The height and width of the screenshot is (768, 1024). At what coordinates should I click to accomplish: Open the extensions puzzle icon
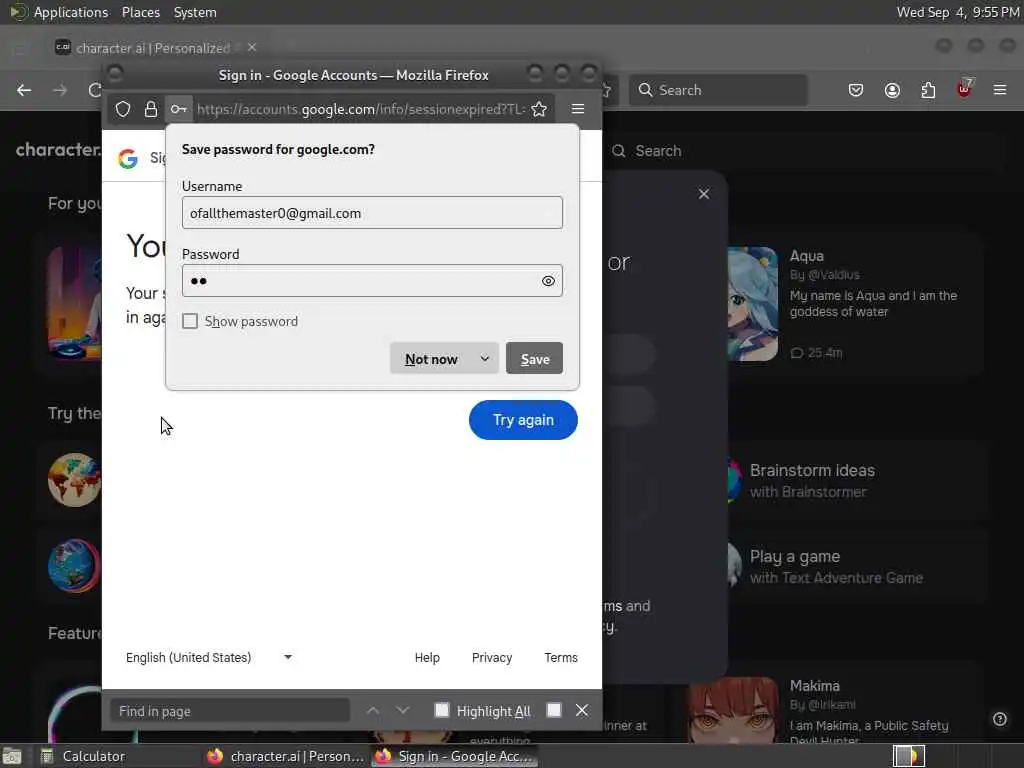pos(928,90)
